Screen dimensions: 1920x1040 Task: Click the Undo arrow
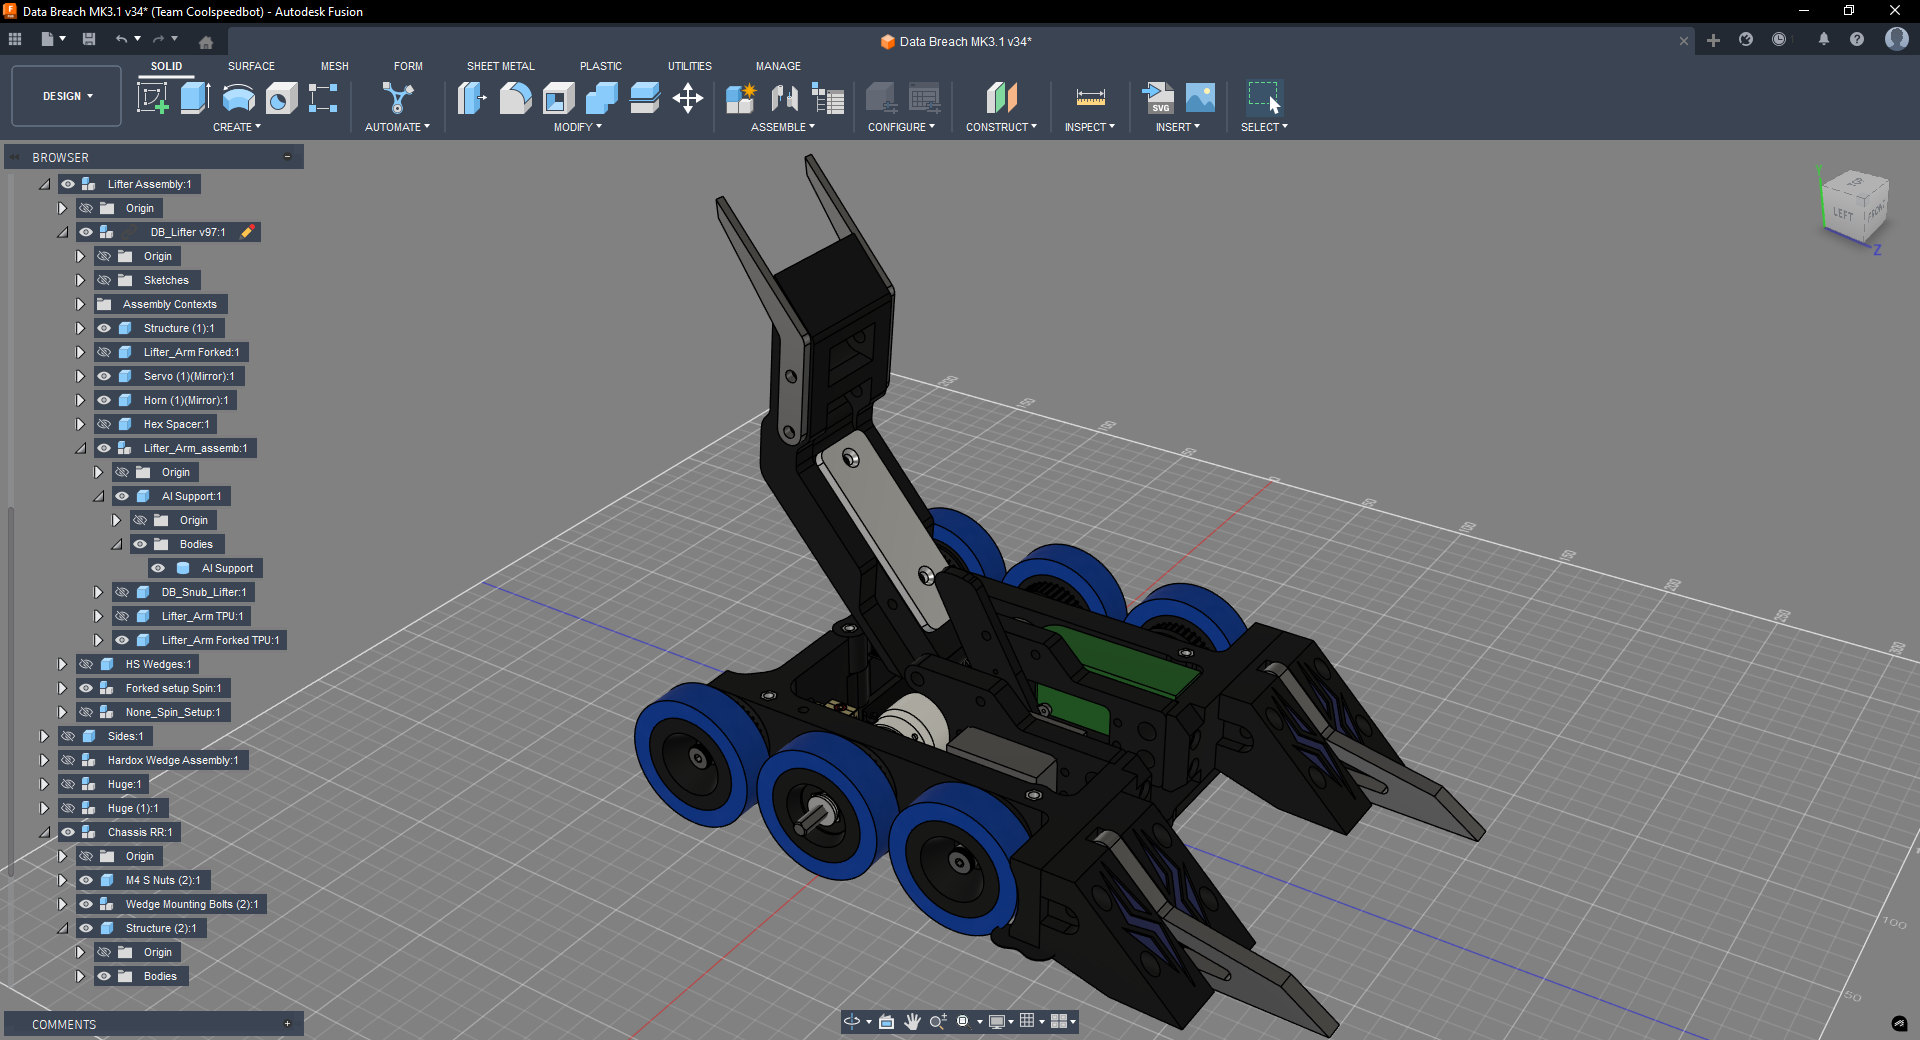[121, 39]
